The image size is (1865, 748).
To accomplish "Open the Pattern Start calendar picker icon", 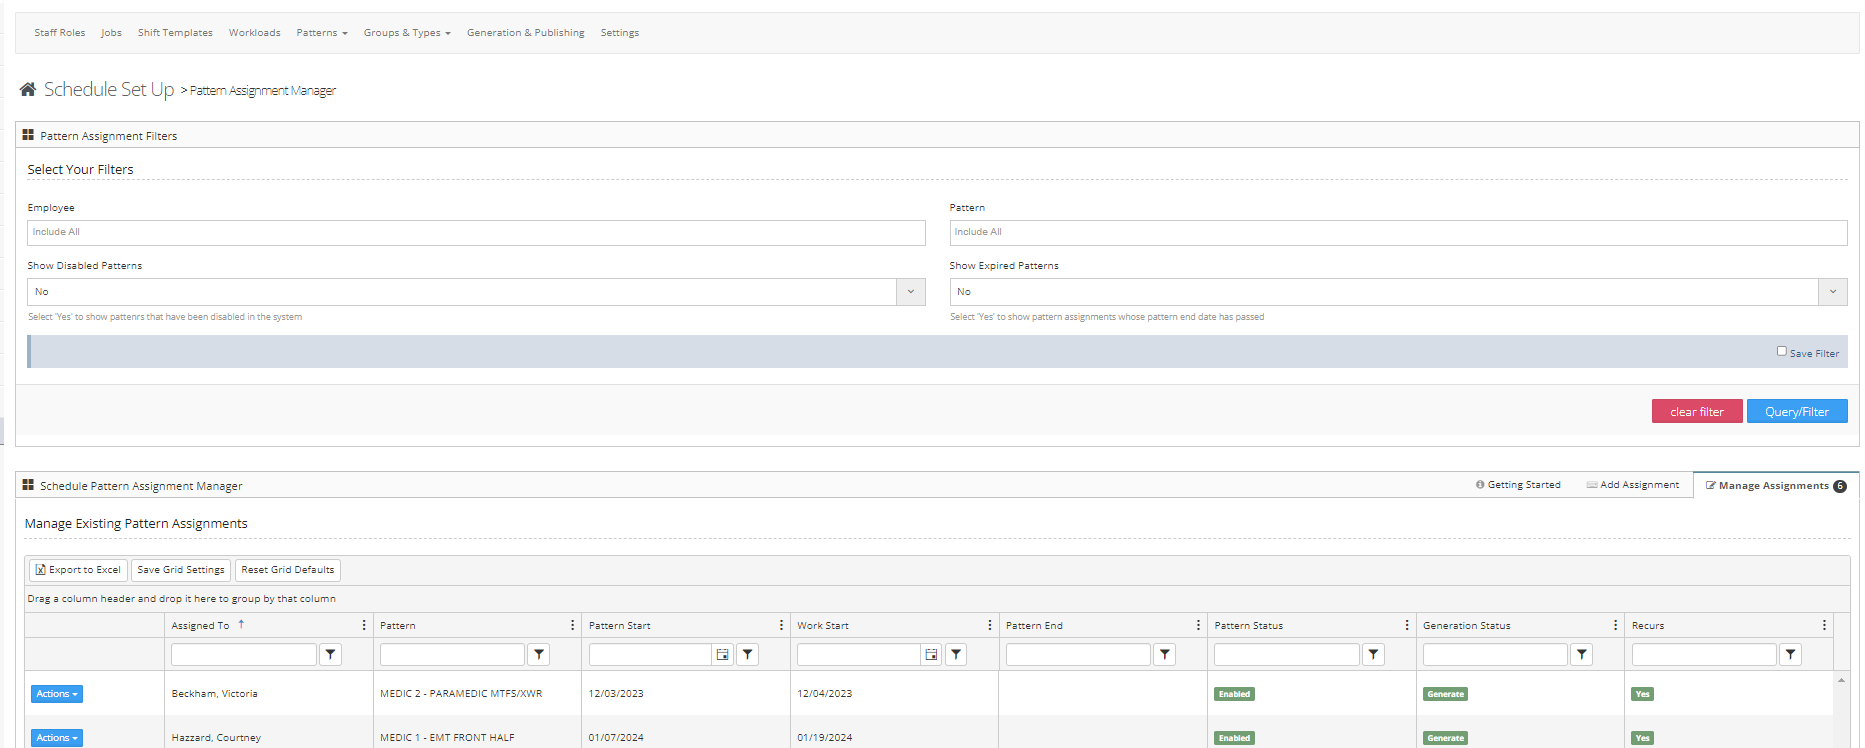I will (722, 654).
